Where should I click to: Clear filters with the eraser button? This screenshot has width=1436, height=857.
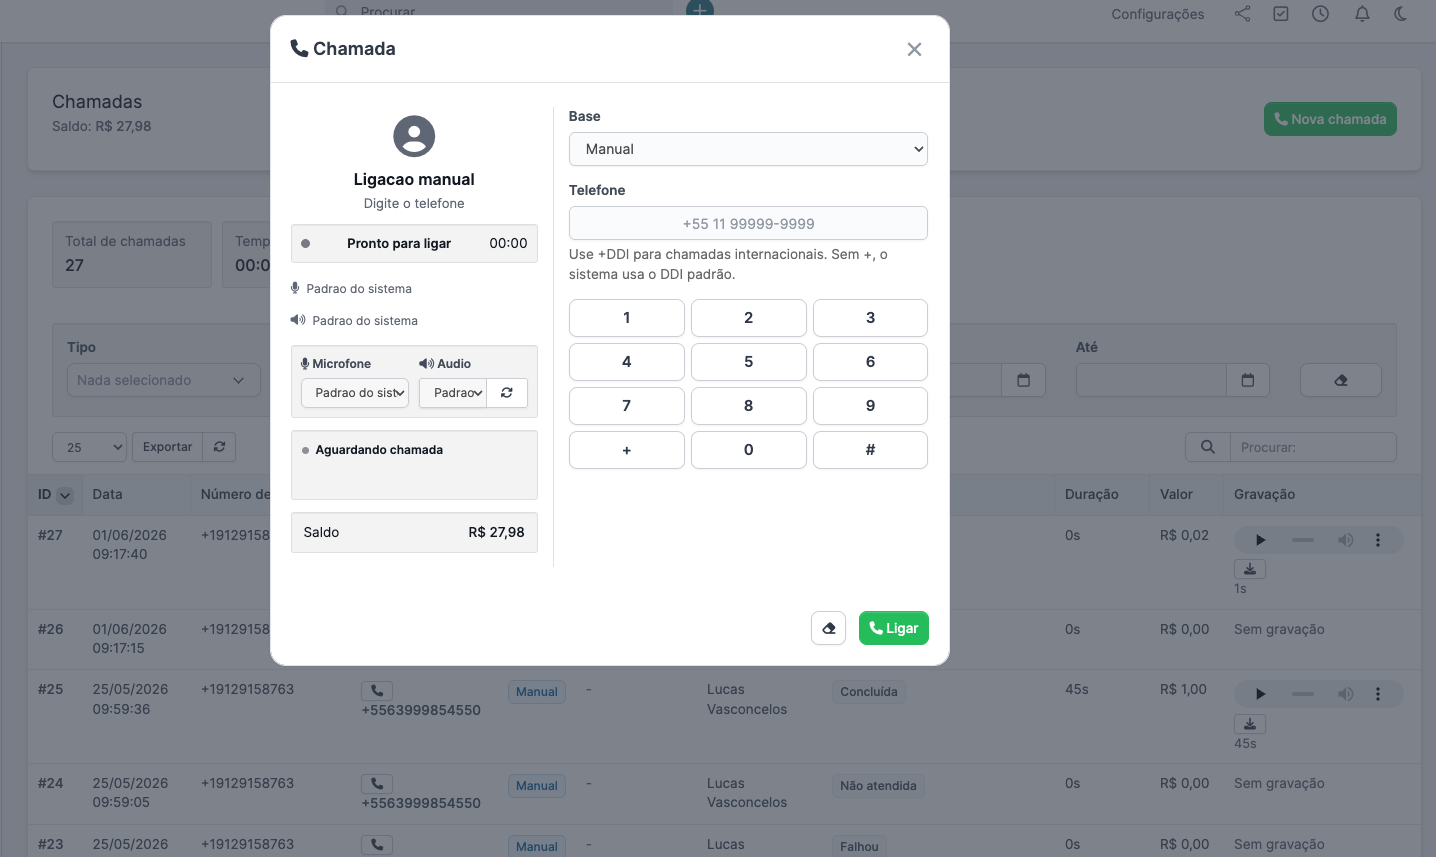1341,380
